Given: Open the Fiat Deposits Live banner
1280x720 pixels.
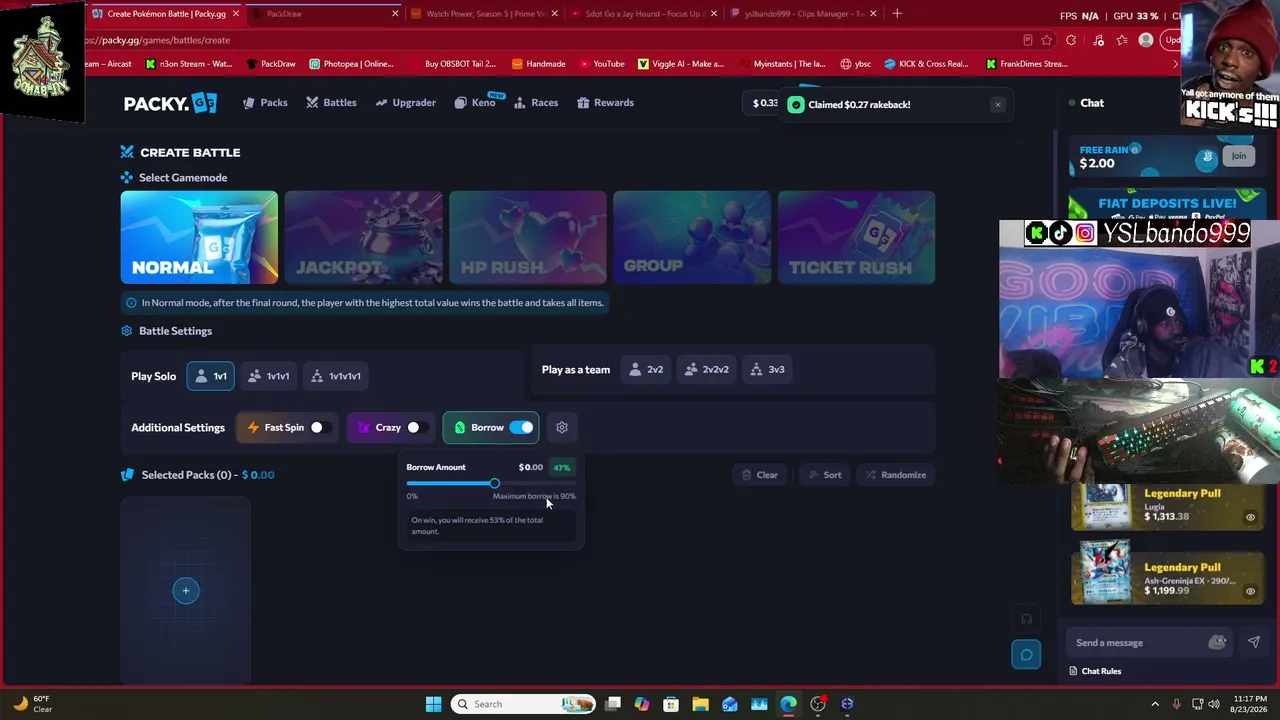Looking at the screenshot, I should pos(1167,205).
